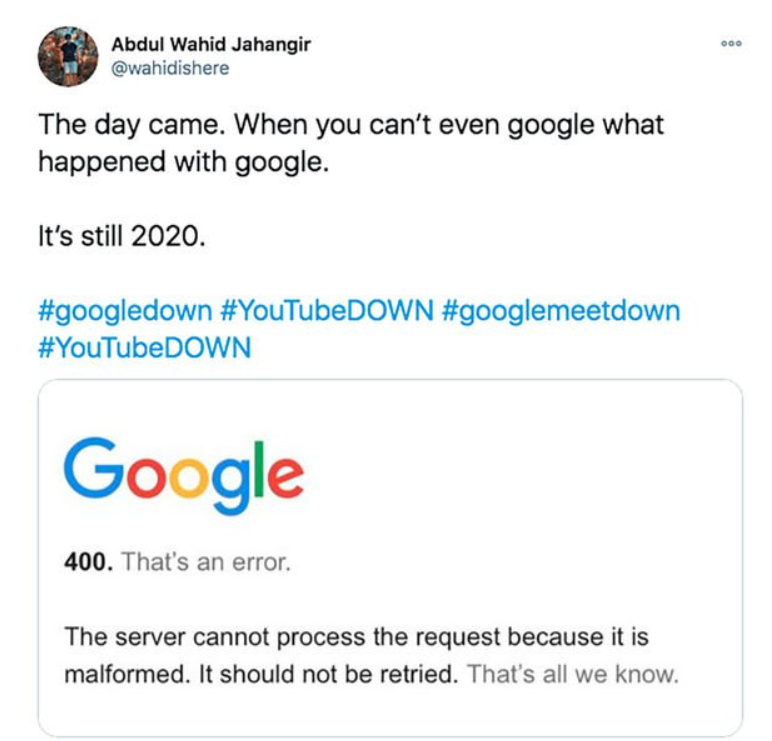Click the "That's all we know." text
The image size is (772, 741).
[573, 673]
